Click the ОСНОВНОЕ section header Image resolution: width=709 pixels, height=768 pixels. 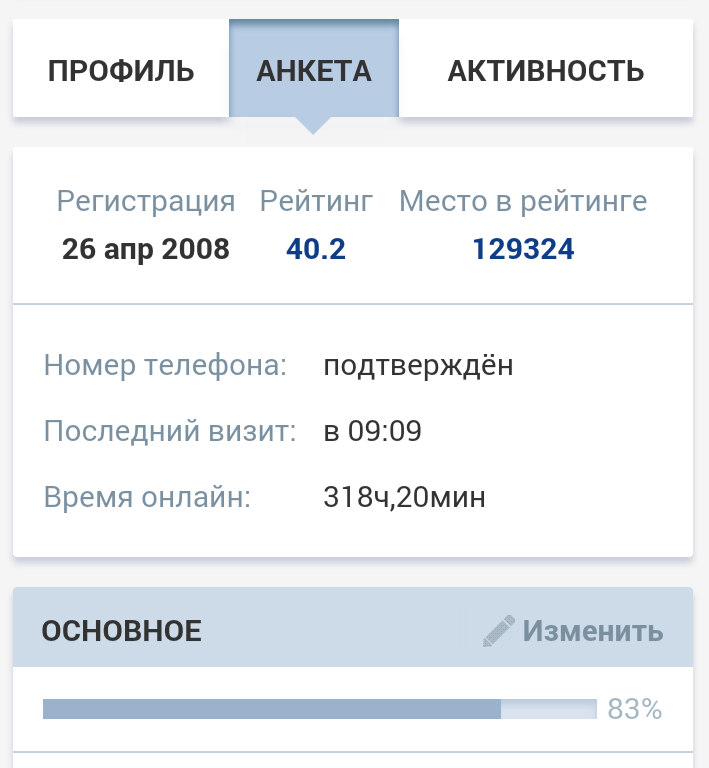121,631
